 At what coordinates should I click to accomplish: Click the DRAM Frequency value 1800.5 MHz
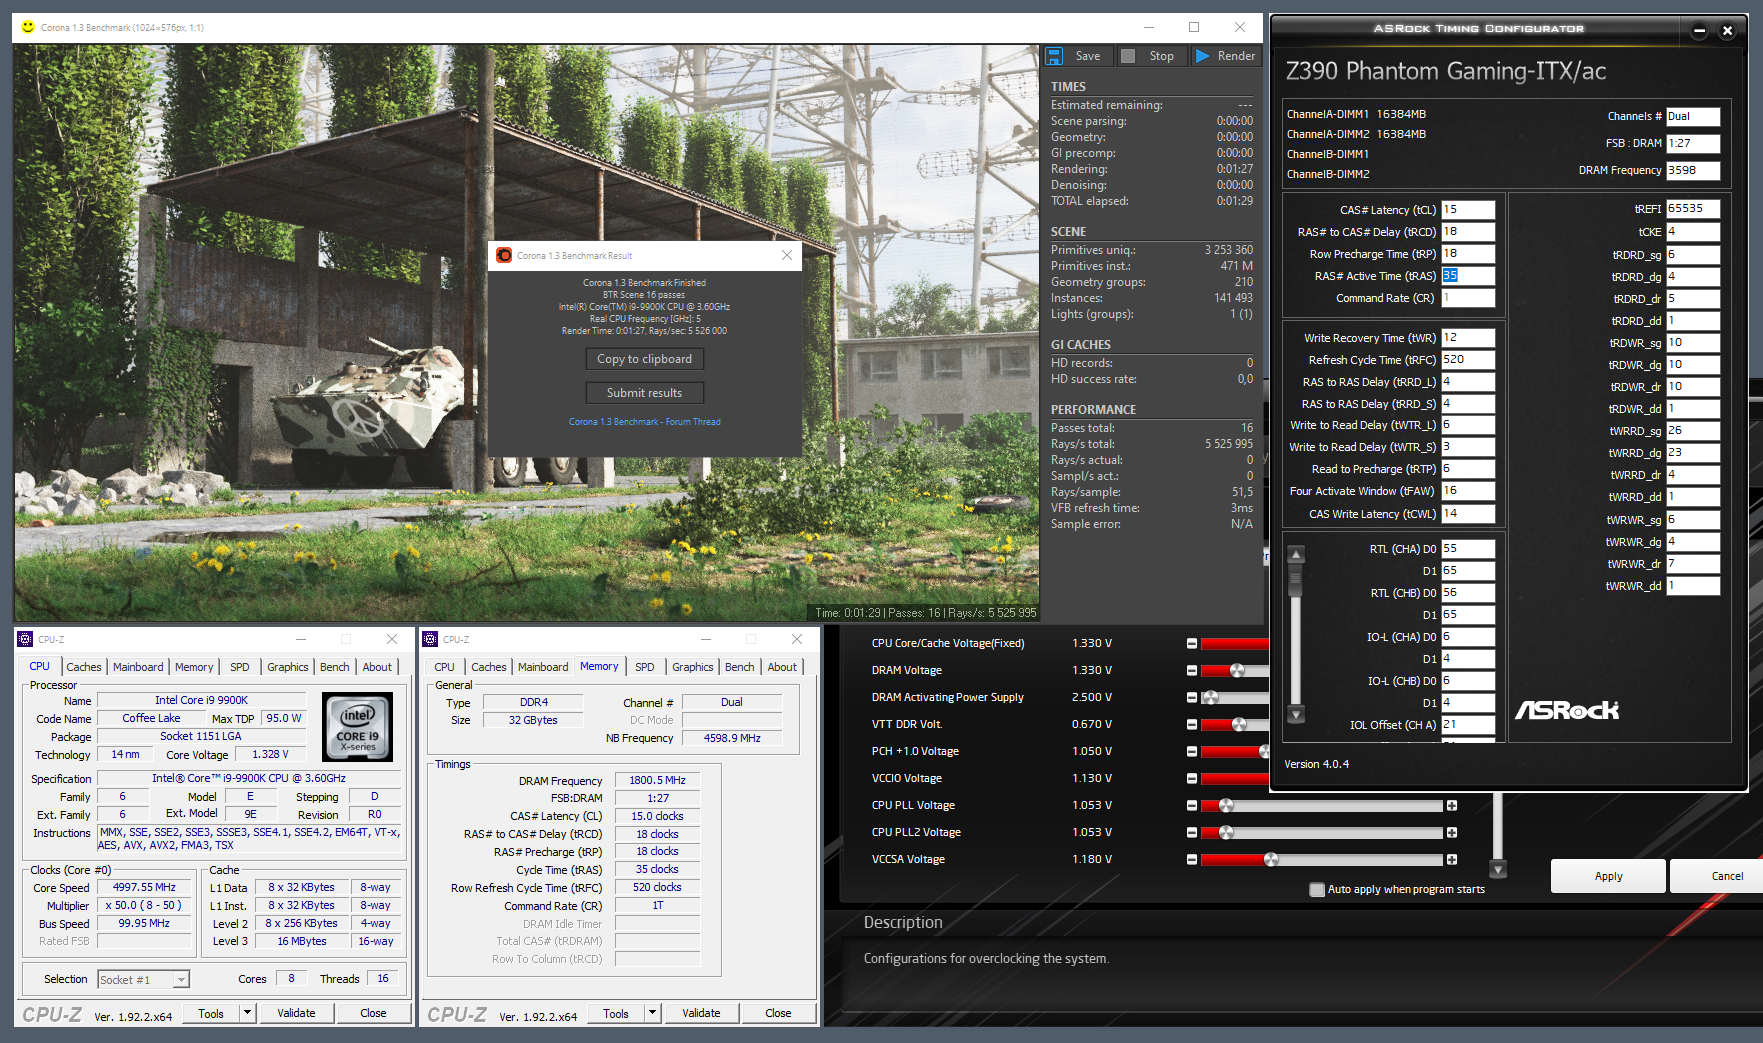[x=657, y=781]
